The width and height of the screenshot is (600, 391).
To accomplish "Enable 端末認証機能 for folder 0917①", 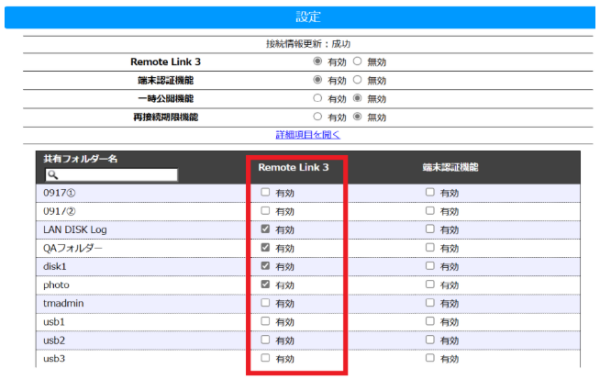I will coord(430,192).
